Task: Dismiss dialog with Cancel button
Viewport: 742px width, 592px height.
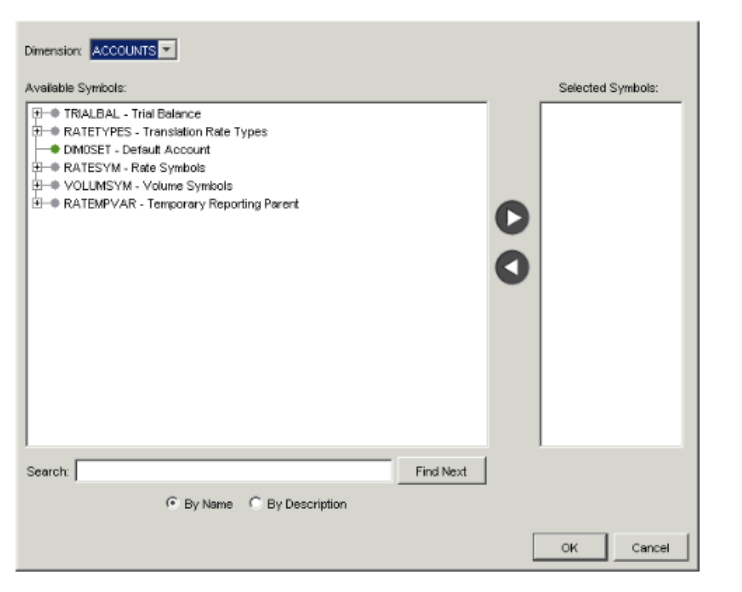Action: [x=651, y=548]
